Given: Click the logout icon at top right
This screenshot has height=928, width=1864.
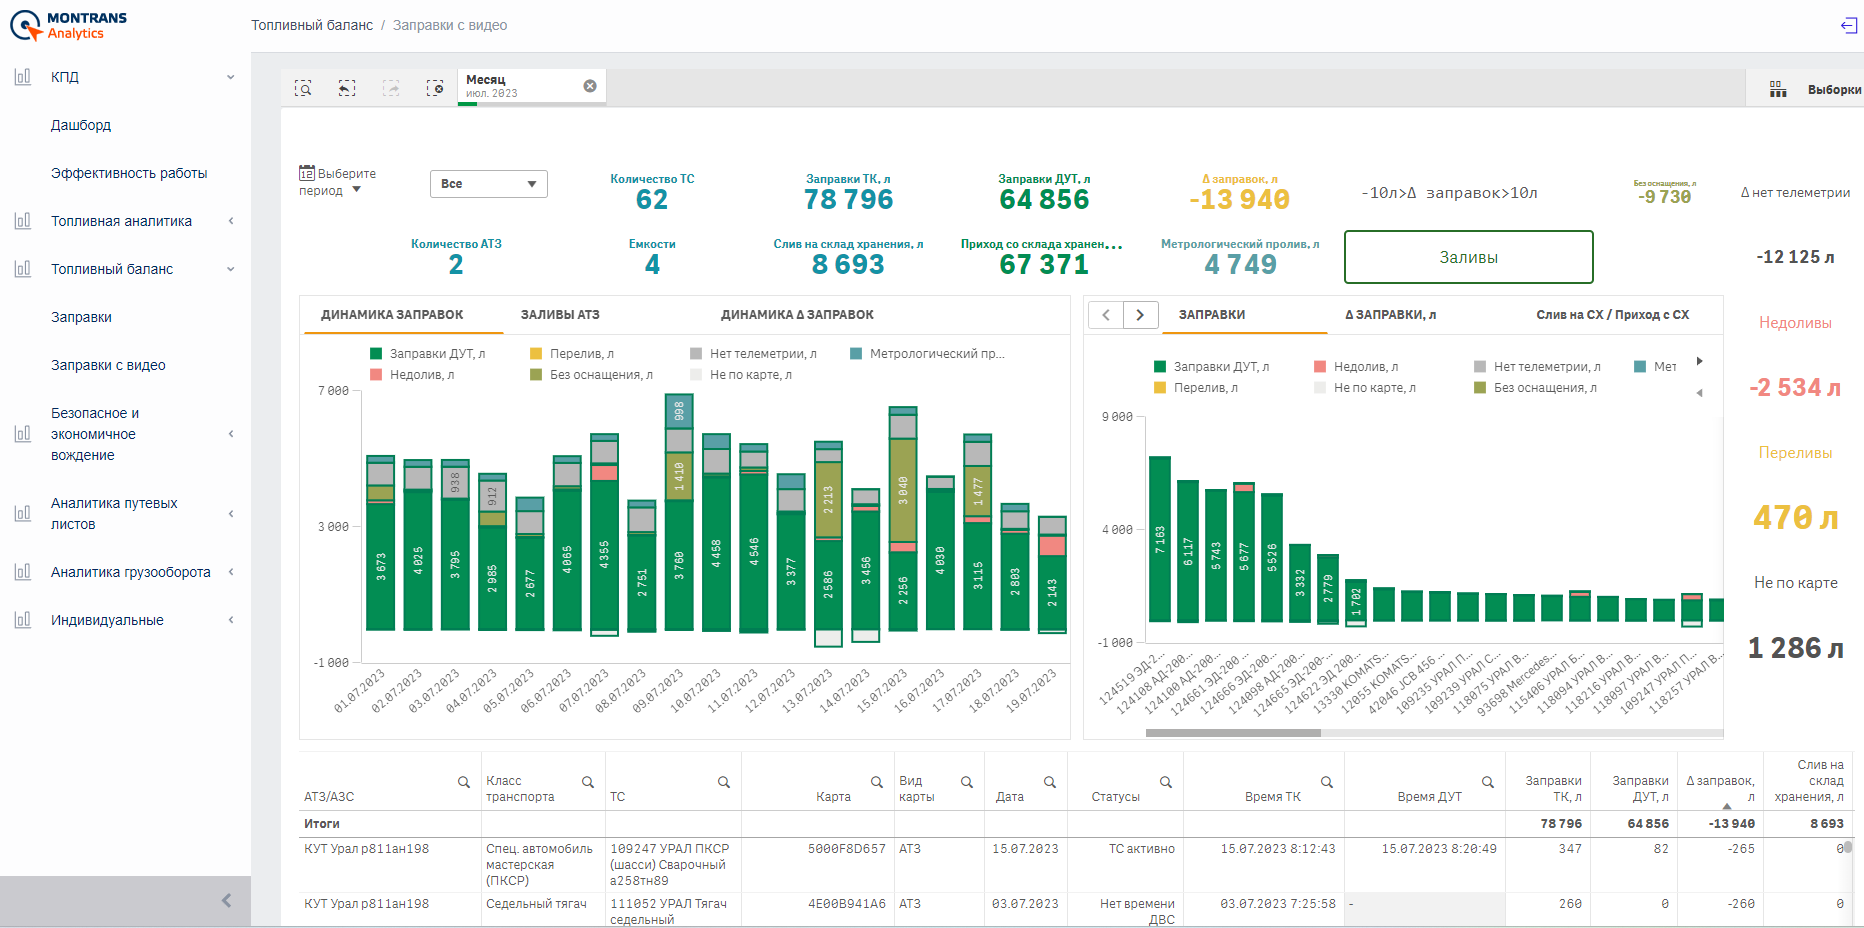Looking at the screenshot, I should click(x=1849, y=25).
